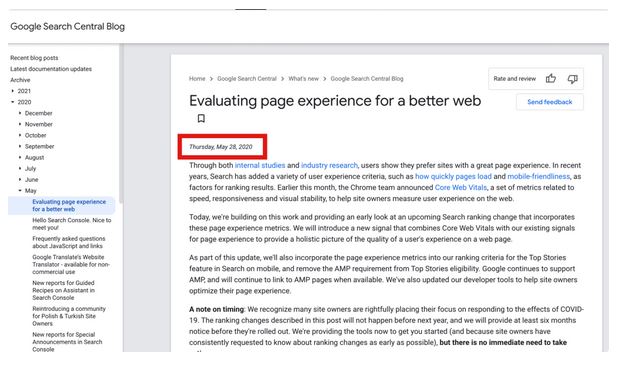This screenshot has height=374, width=622.
Task: Follow the how quickly pages load link
Action: tap(453, 176)
